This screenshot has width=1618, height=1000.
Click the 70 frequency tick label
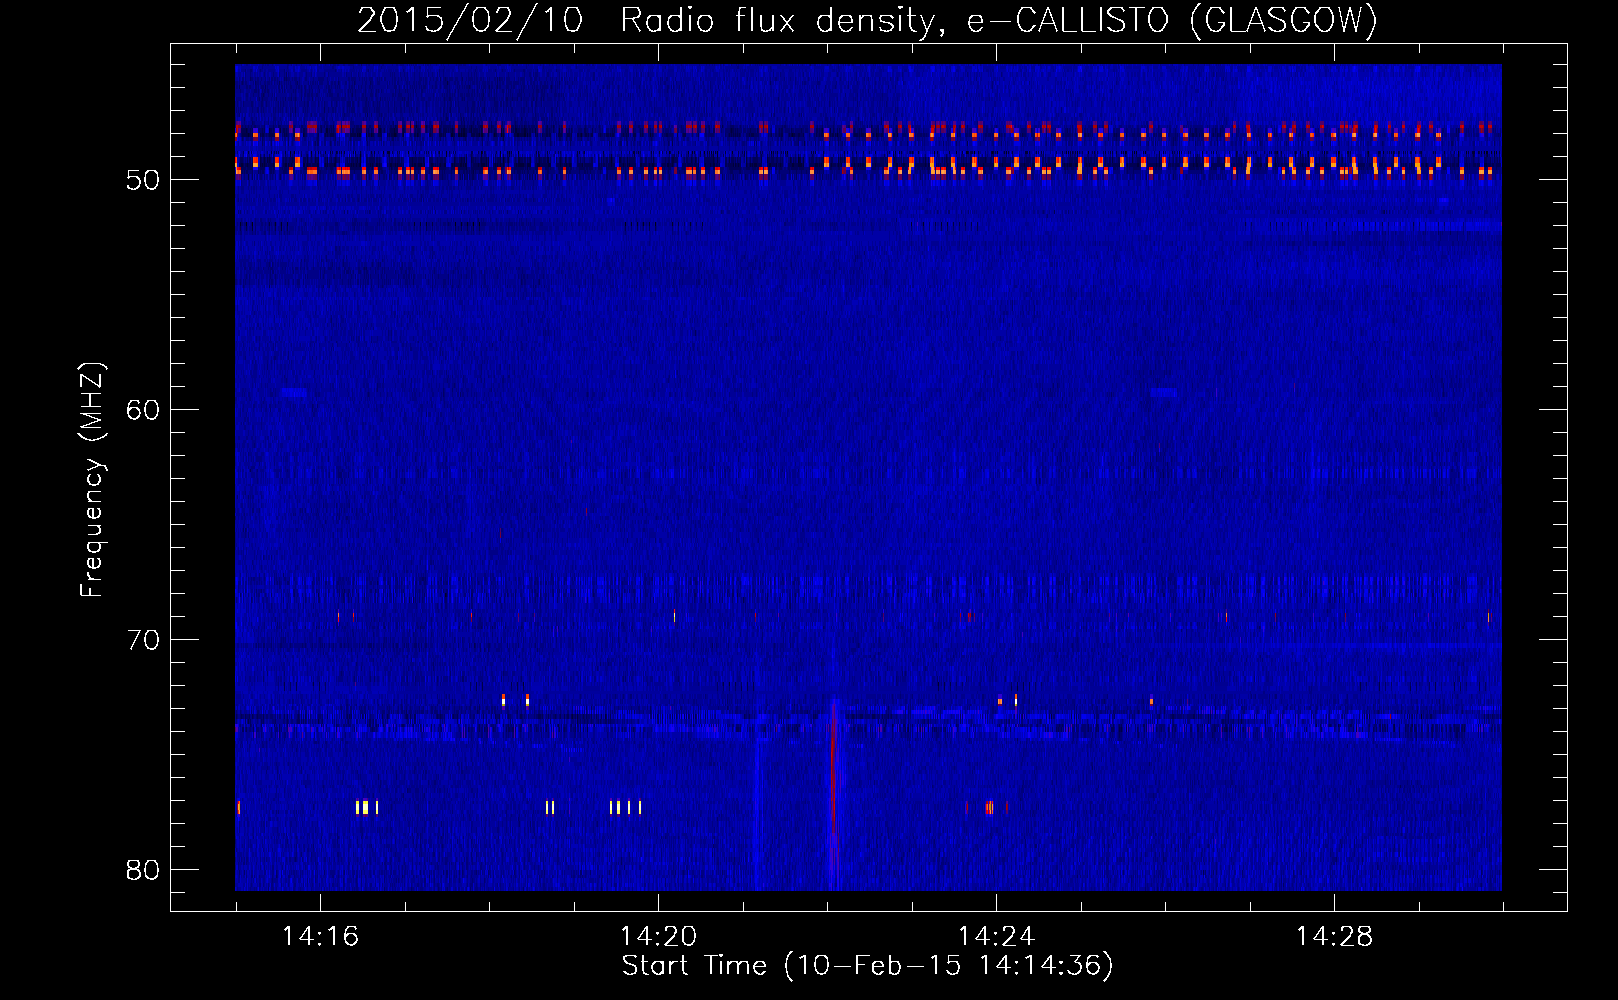click(143, 640)
